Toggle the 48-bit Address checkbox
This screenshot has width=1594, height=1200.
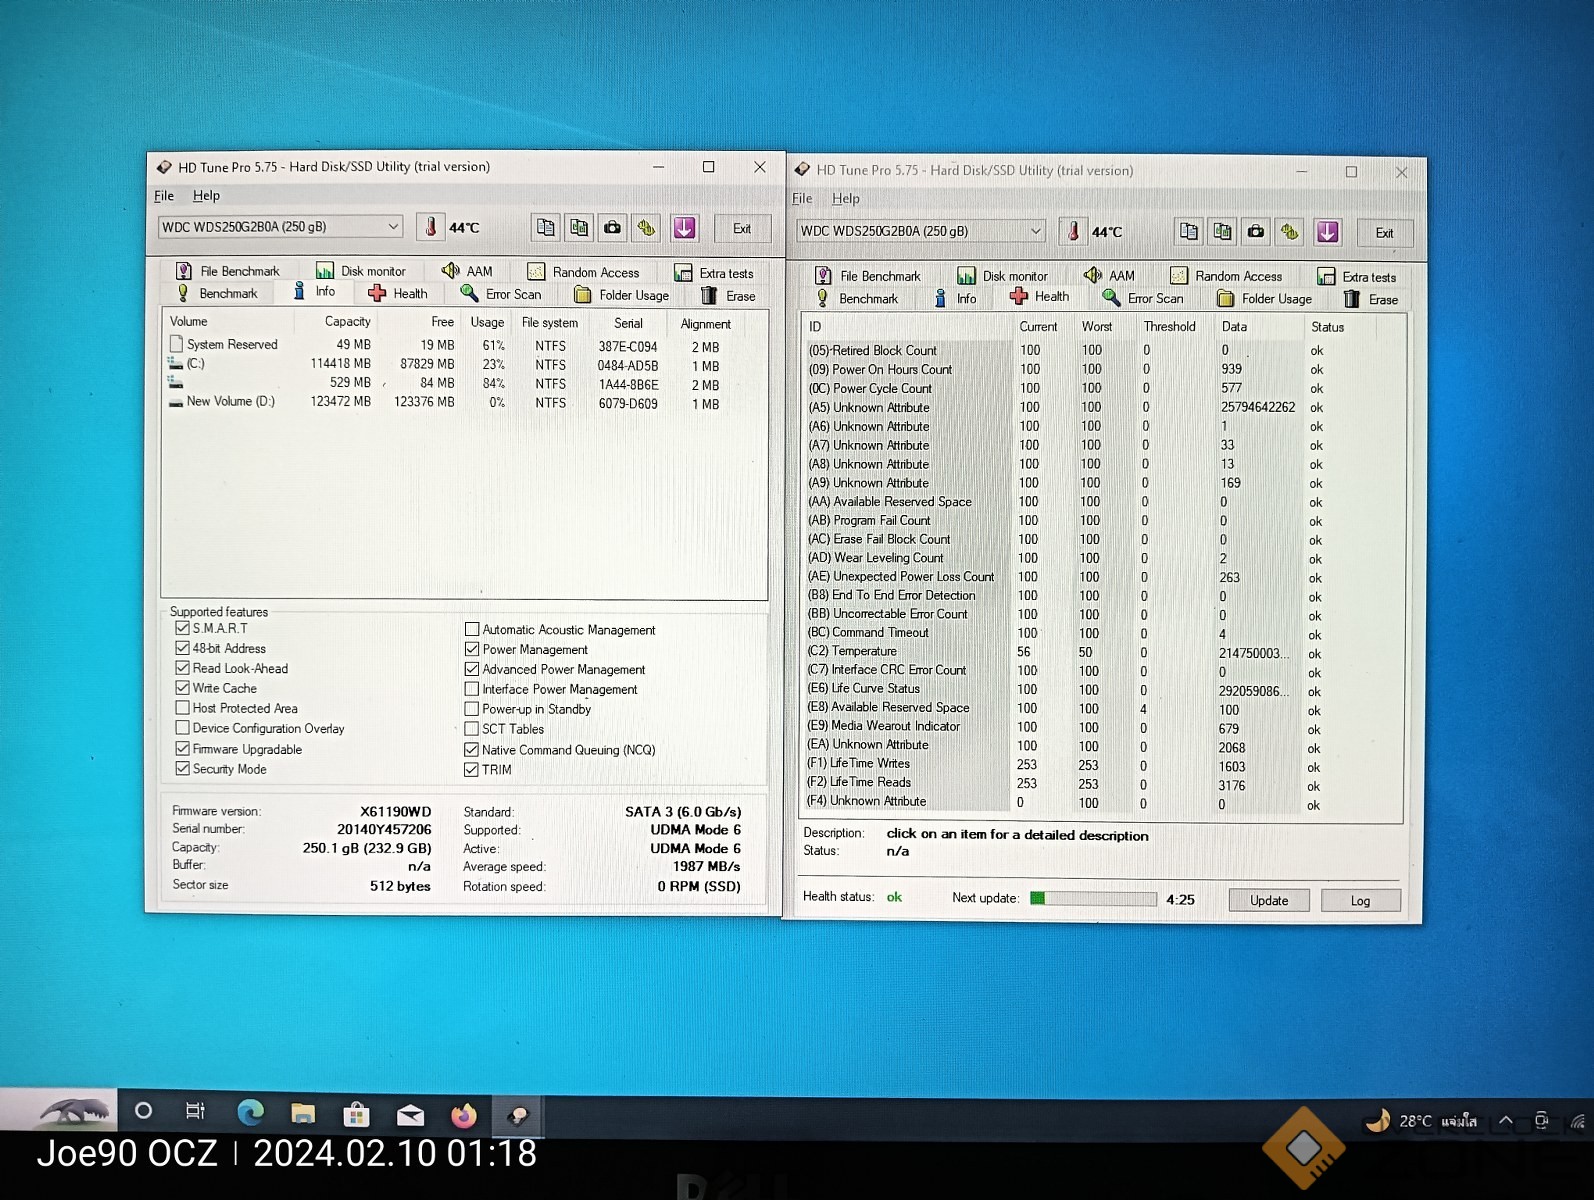[x=182, y=648]
